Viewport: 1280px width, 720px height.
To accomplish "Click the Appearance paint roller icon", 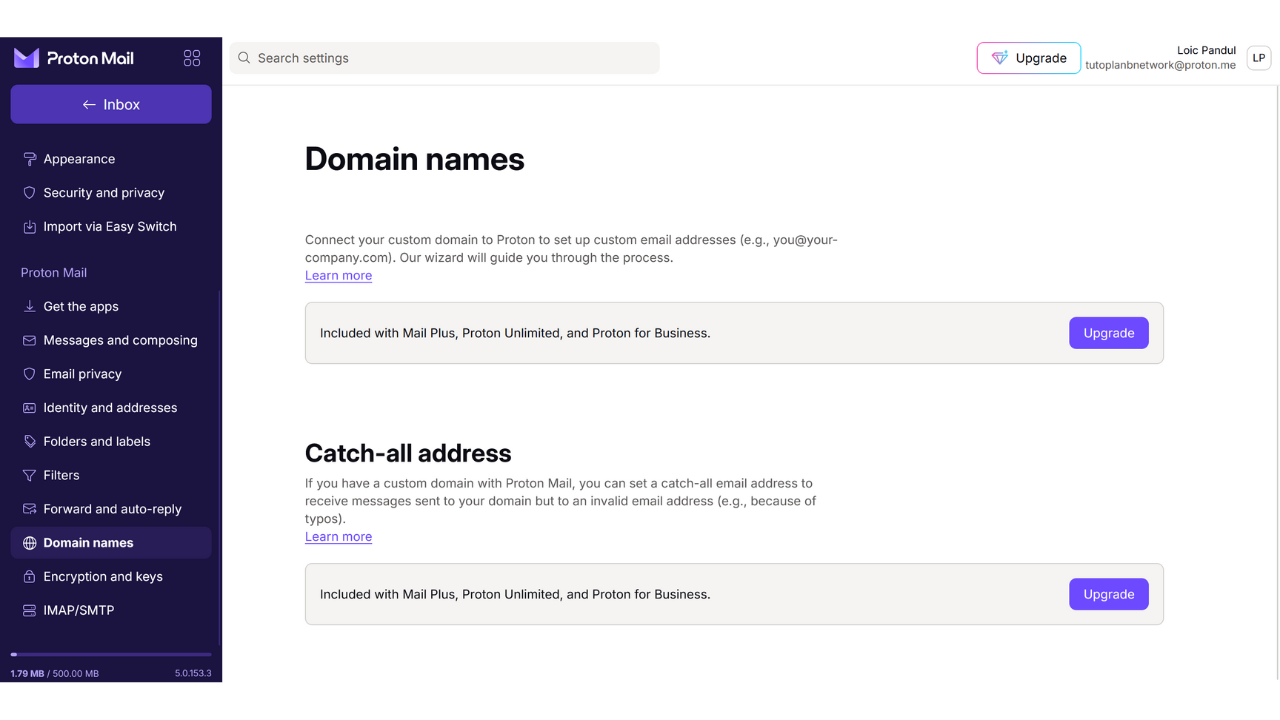I will [30, 159].
